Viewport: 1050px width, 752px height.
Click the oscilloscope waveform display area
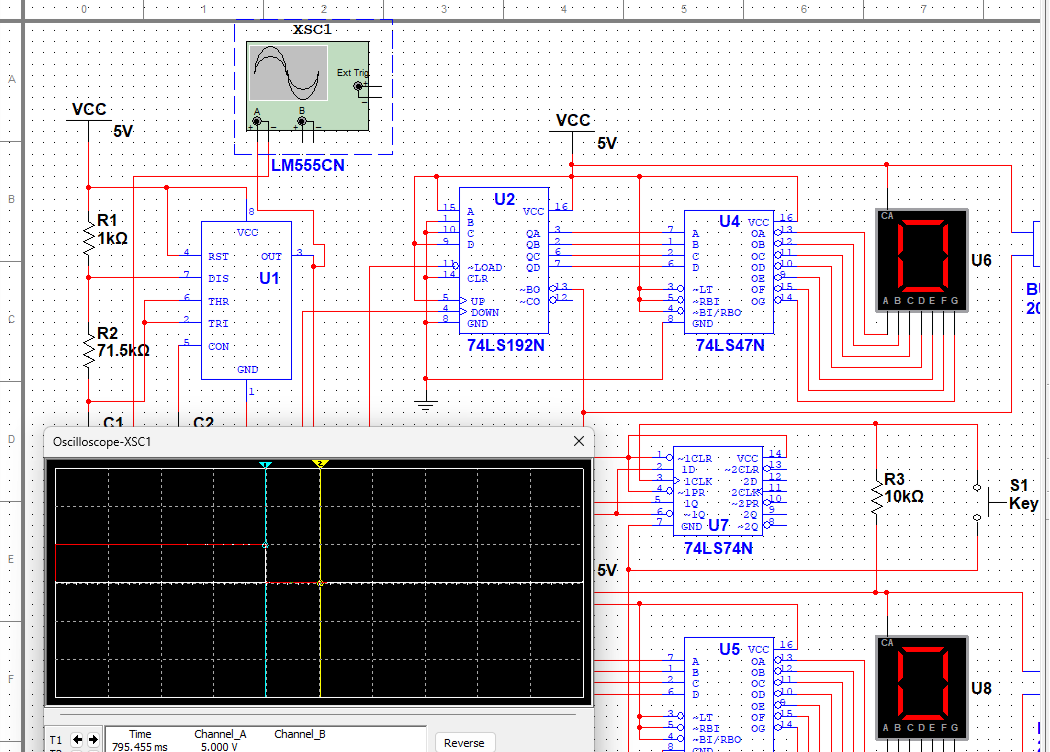coord(319,583)
